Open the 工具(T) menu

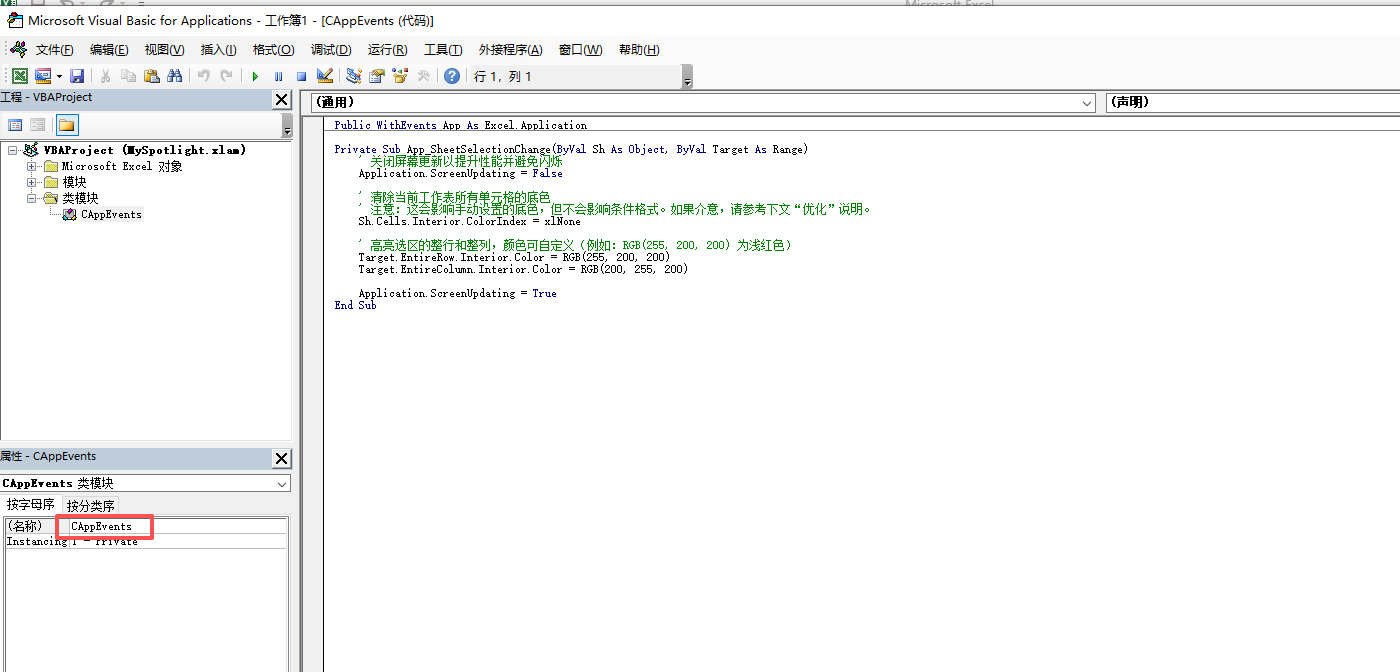443,50
